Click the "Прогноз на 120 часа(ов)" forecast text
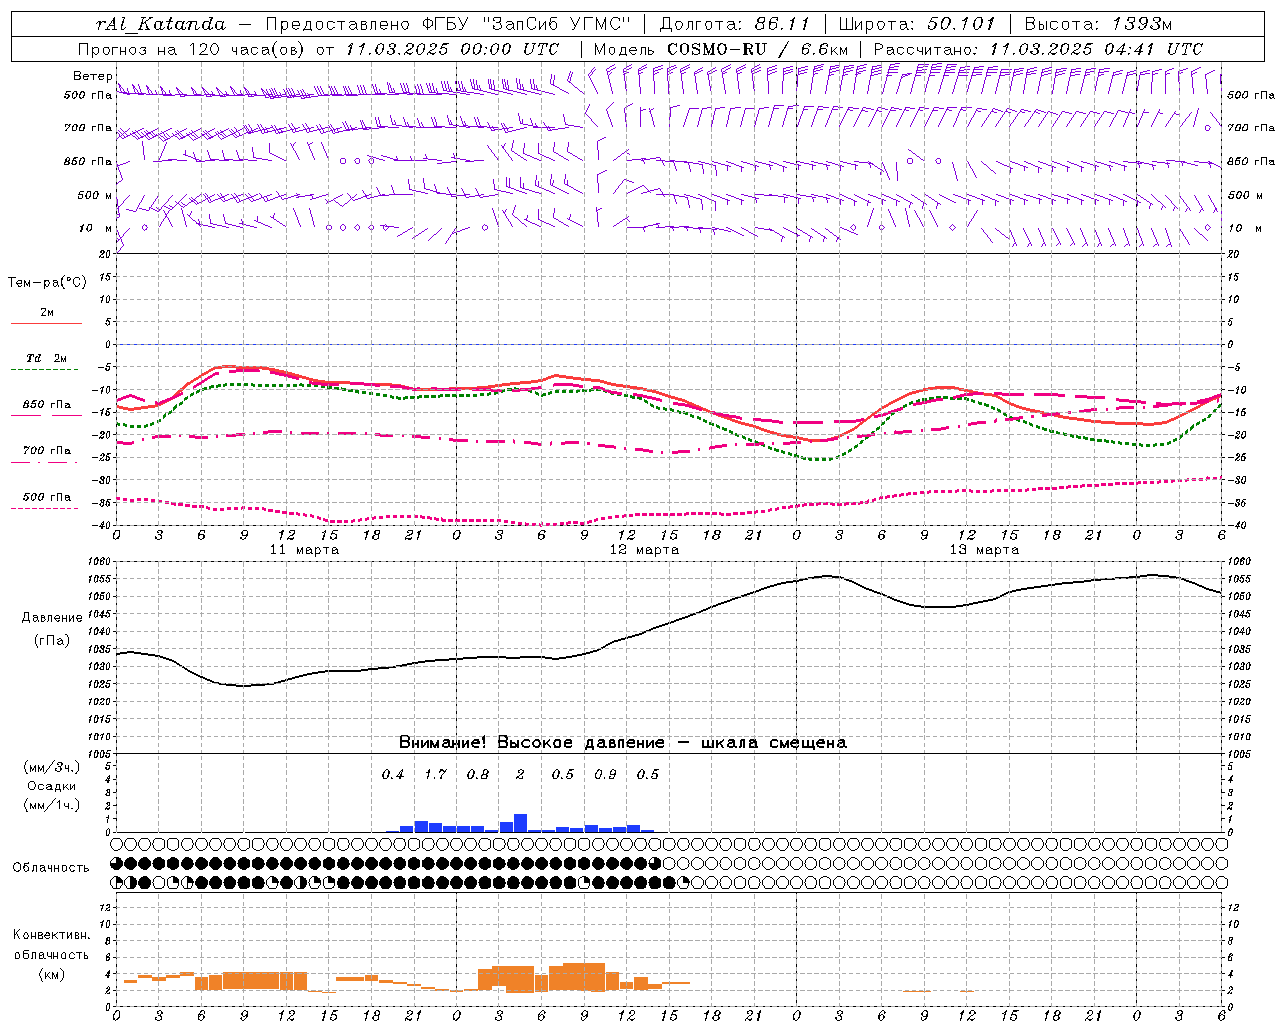The image size is (1280, 1024). click(x=193, y=49)
